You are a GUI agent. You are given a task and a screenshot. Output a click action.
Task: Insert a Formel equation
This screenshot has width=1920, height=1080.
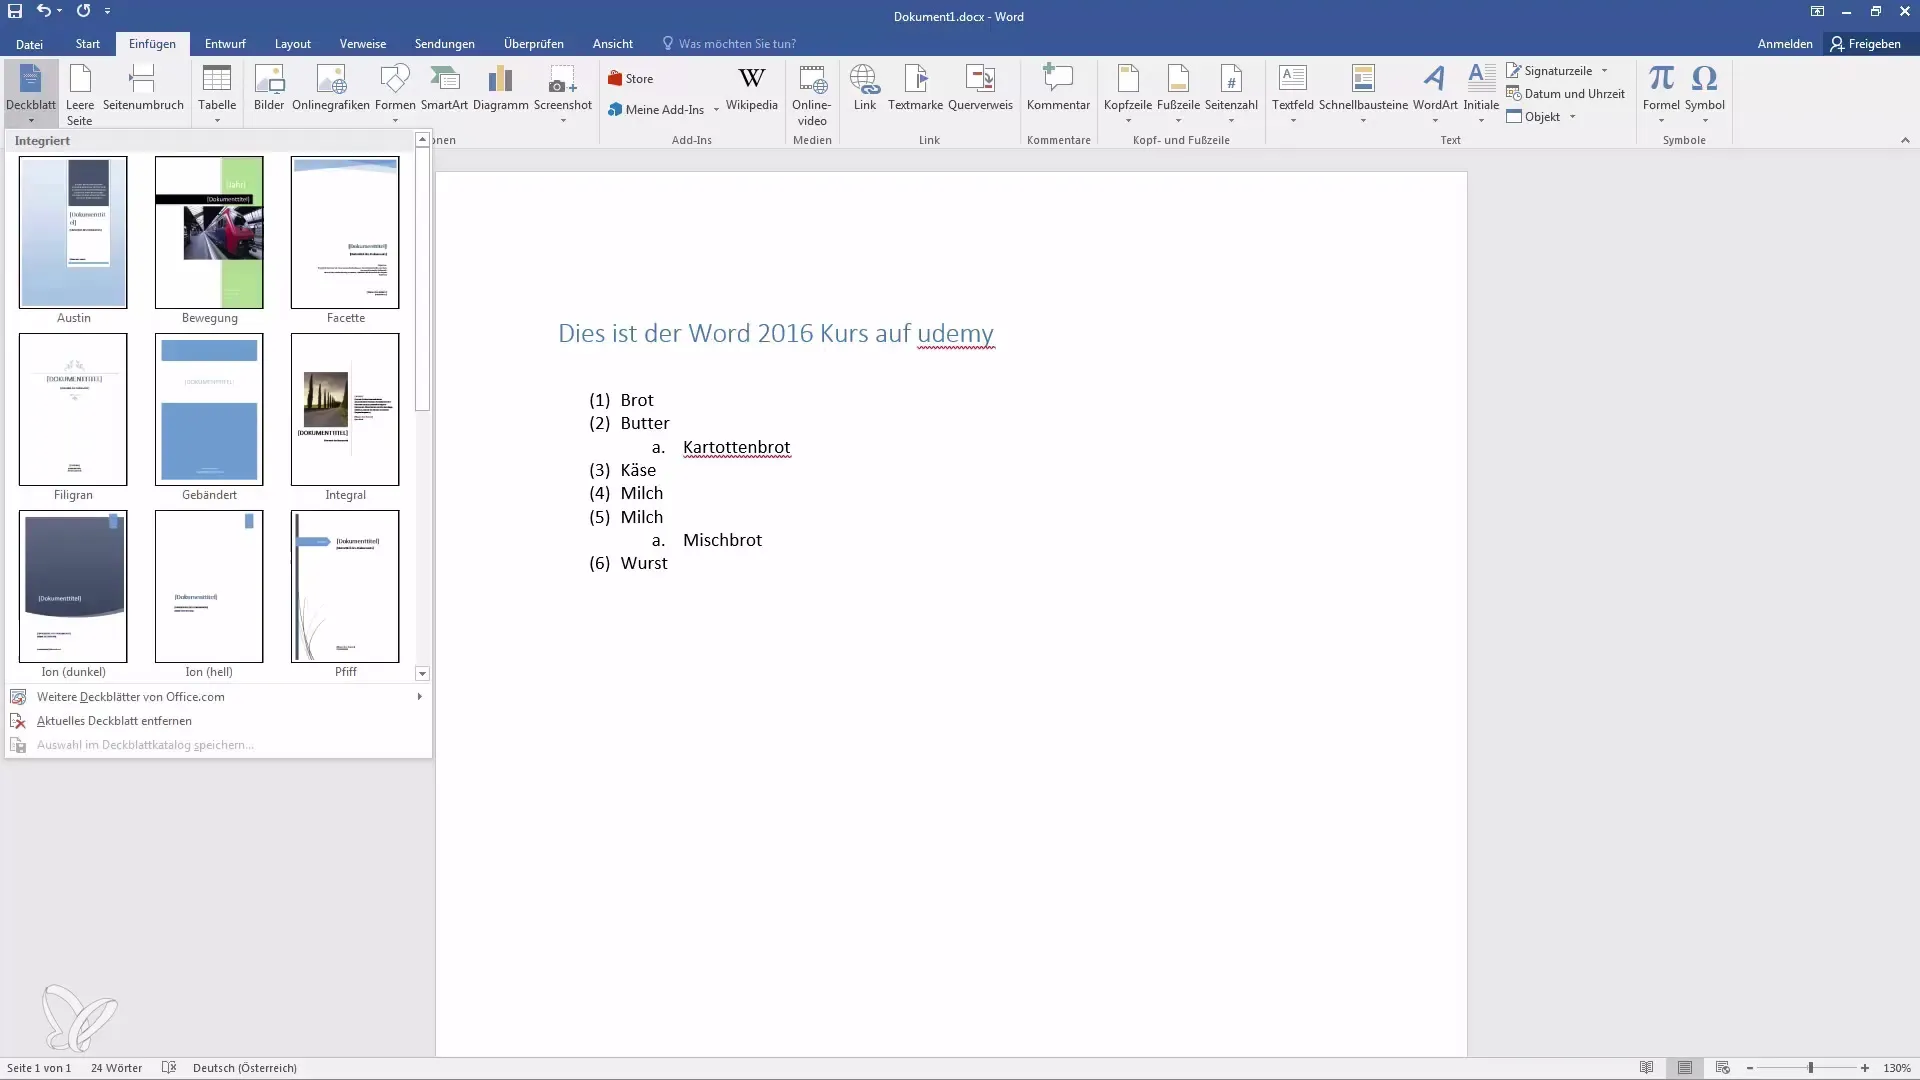[x=1661, y=93]
